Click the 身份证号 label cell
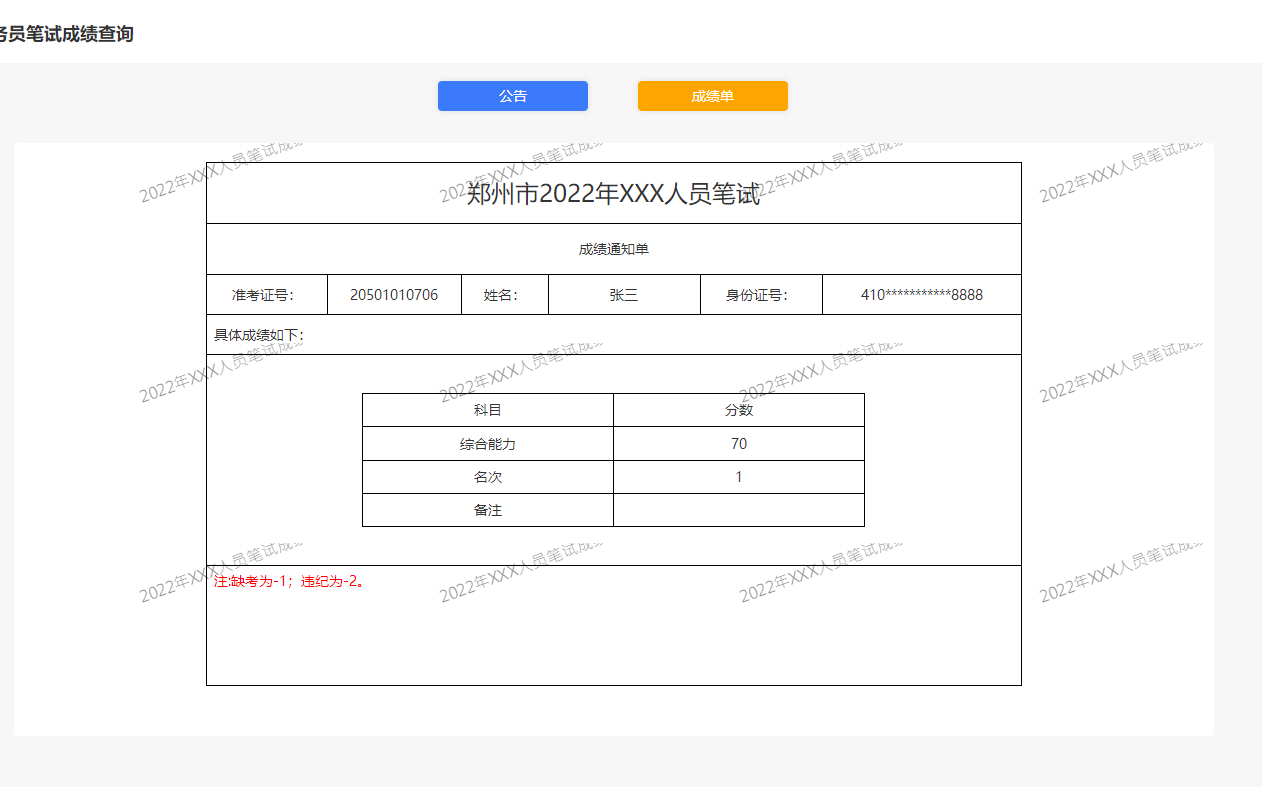This screenshot has width=1262, height=787. pos(759,295)
